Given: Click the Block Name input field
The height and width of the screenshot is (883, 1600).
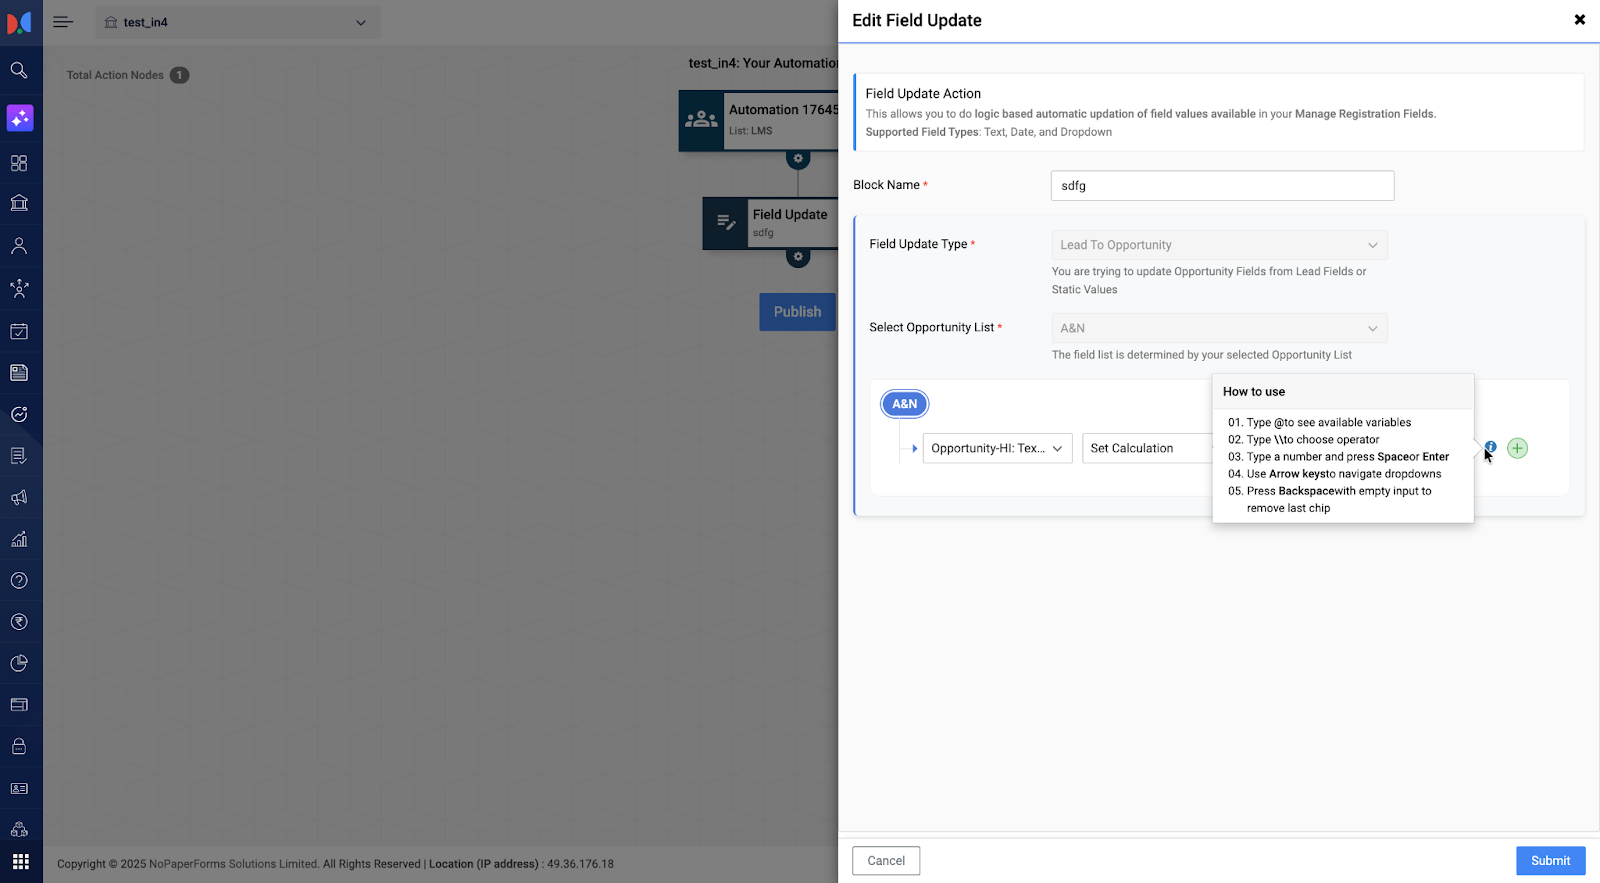Looking at the screenshot, I should tap(1221, 186).
